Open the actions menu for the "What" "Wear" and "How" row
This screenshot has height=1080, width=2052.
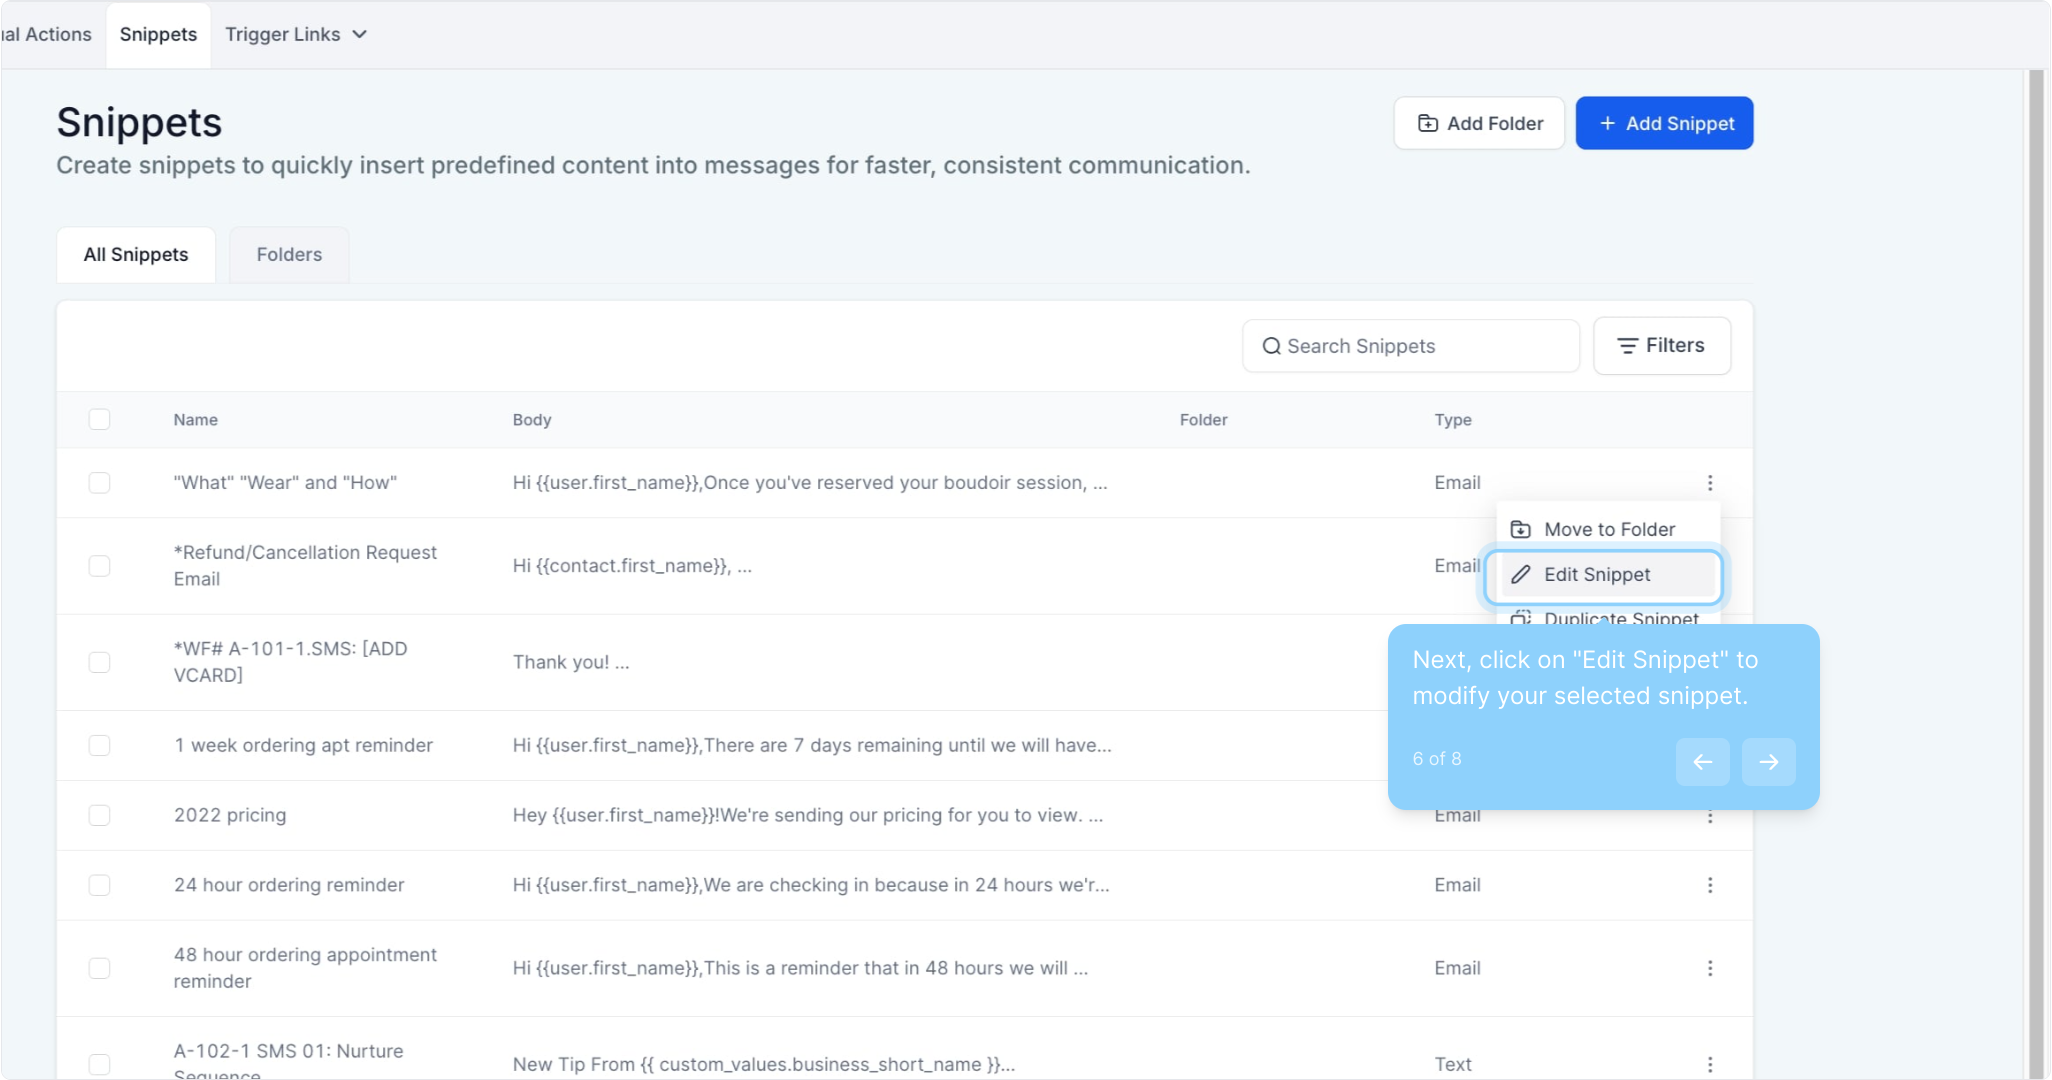pos(1710,483)
